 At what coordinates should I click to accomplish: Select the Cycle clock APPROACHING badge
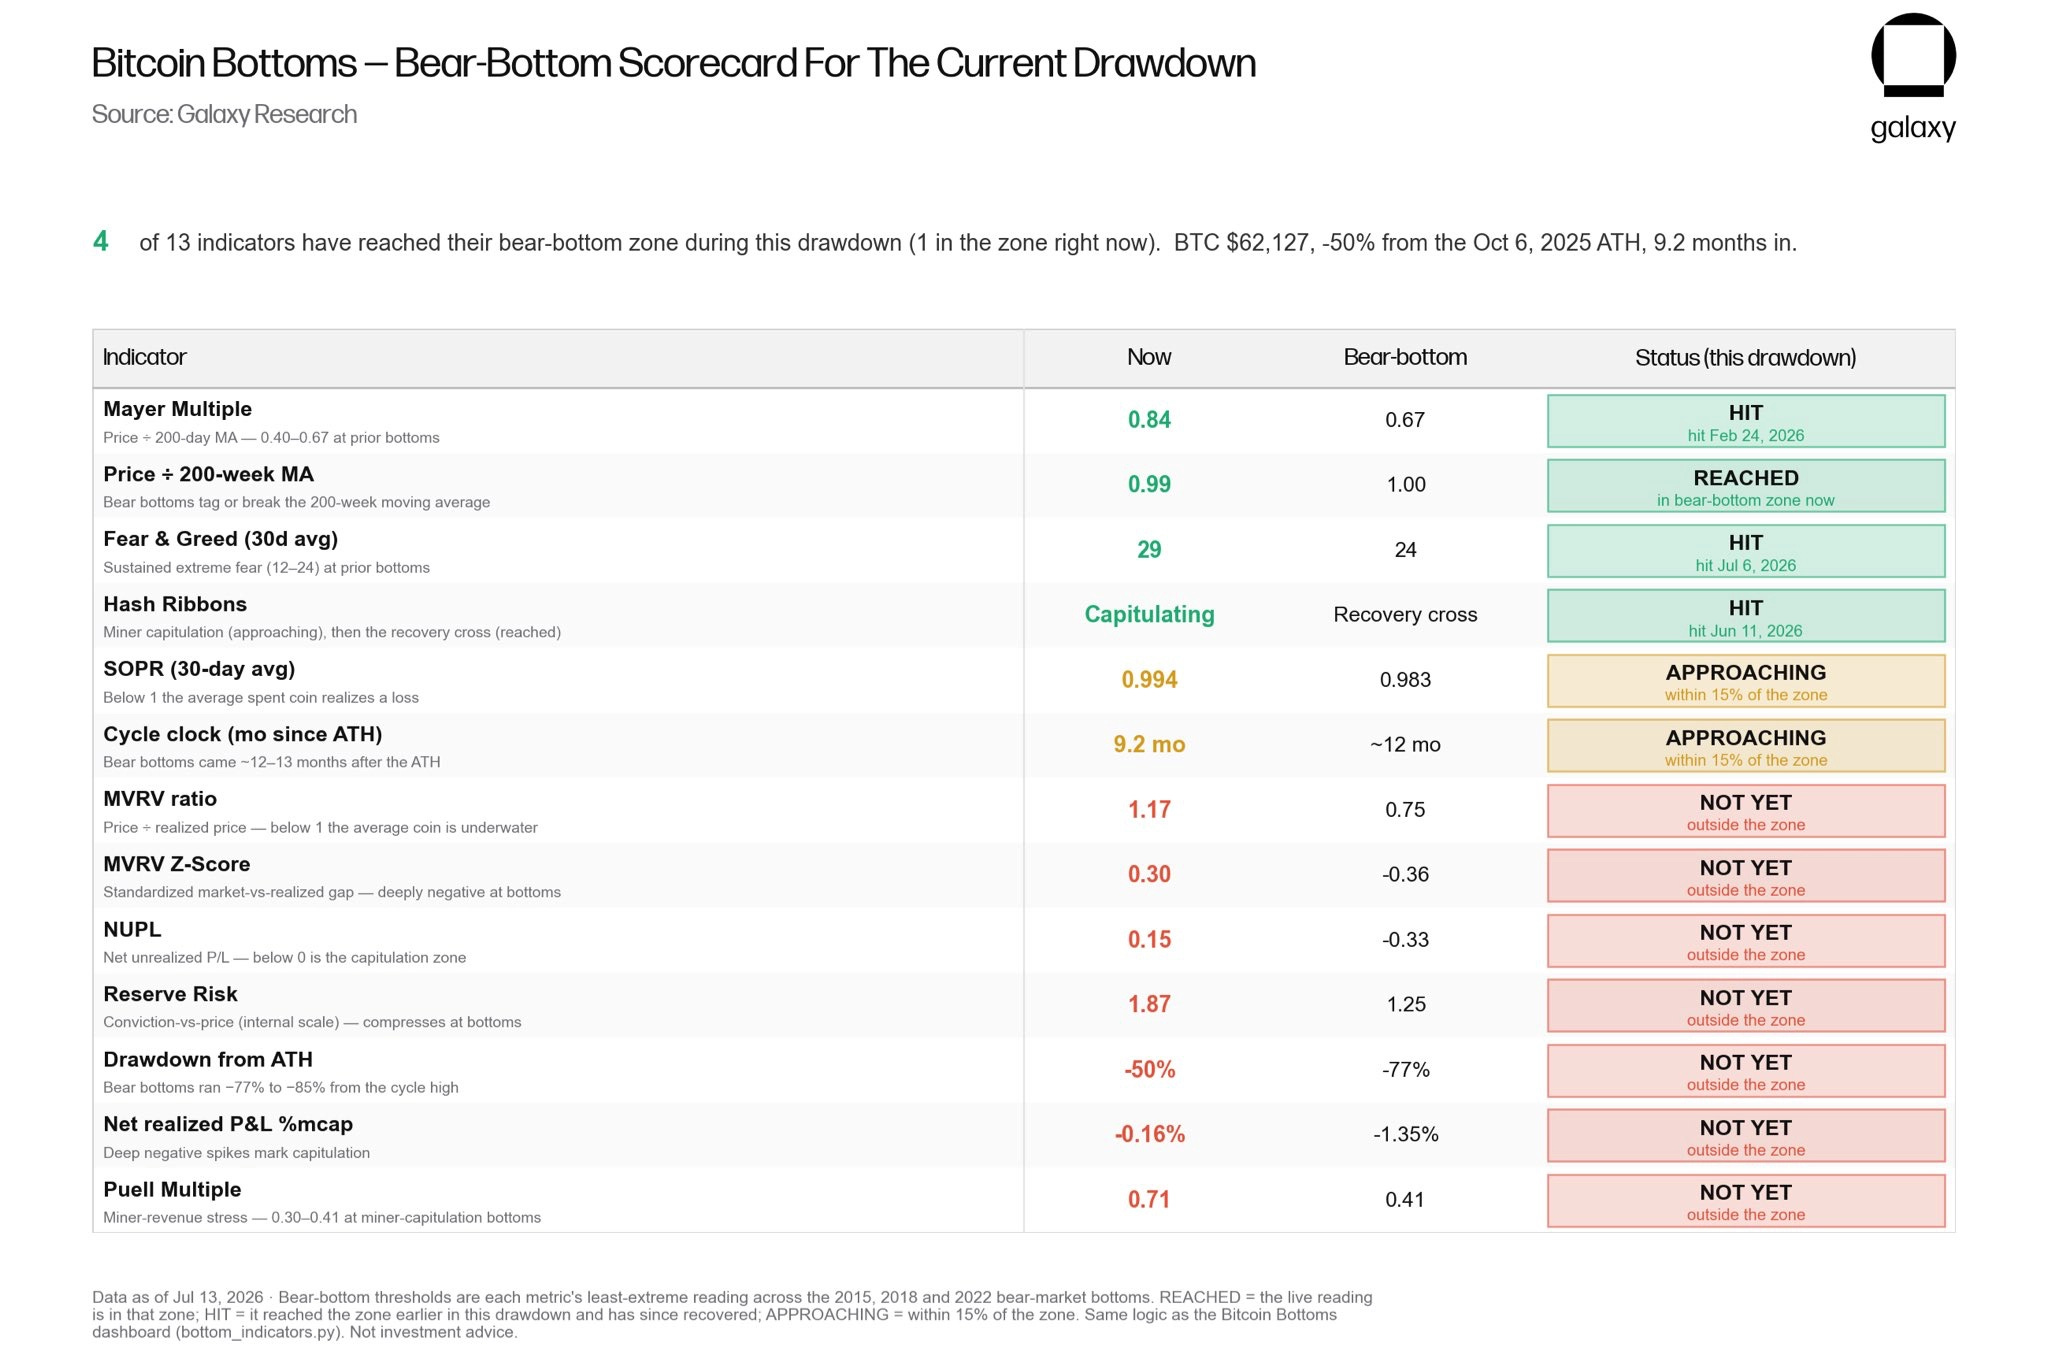(1745, 746)
